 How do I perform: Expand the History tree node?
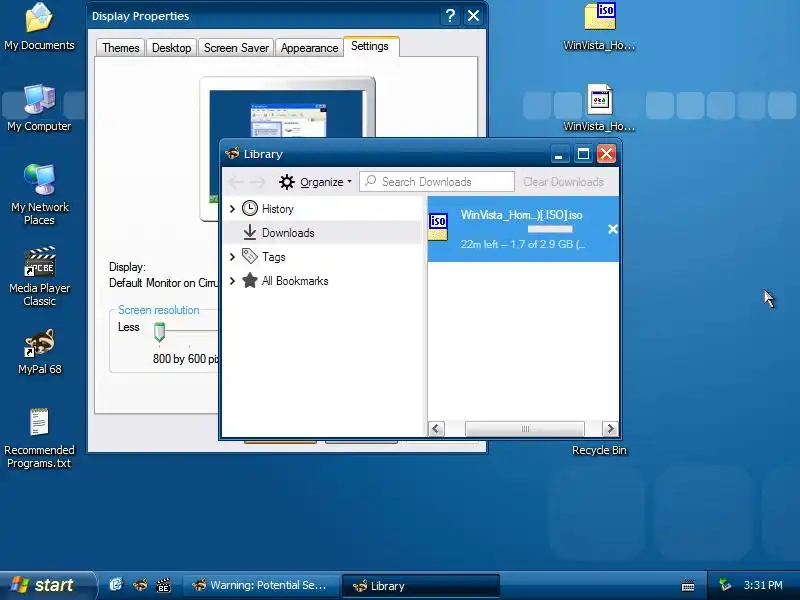[x=232, y=208]
